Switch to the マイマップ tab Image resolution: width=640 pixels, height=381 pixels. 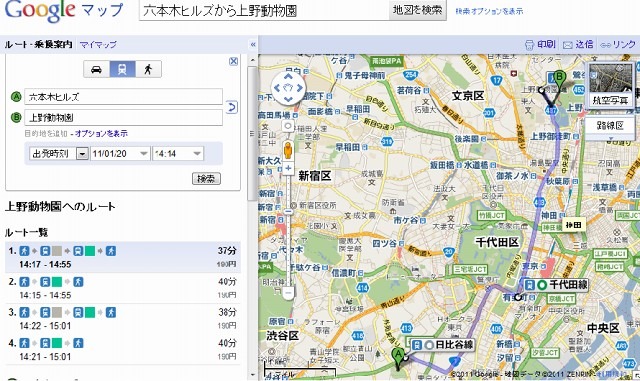tap(98, 45)
